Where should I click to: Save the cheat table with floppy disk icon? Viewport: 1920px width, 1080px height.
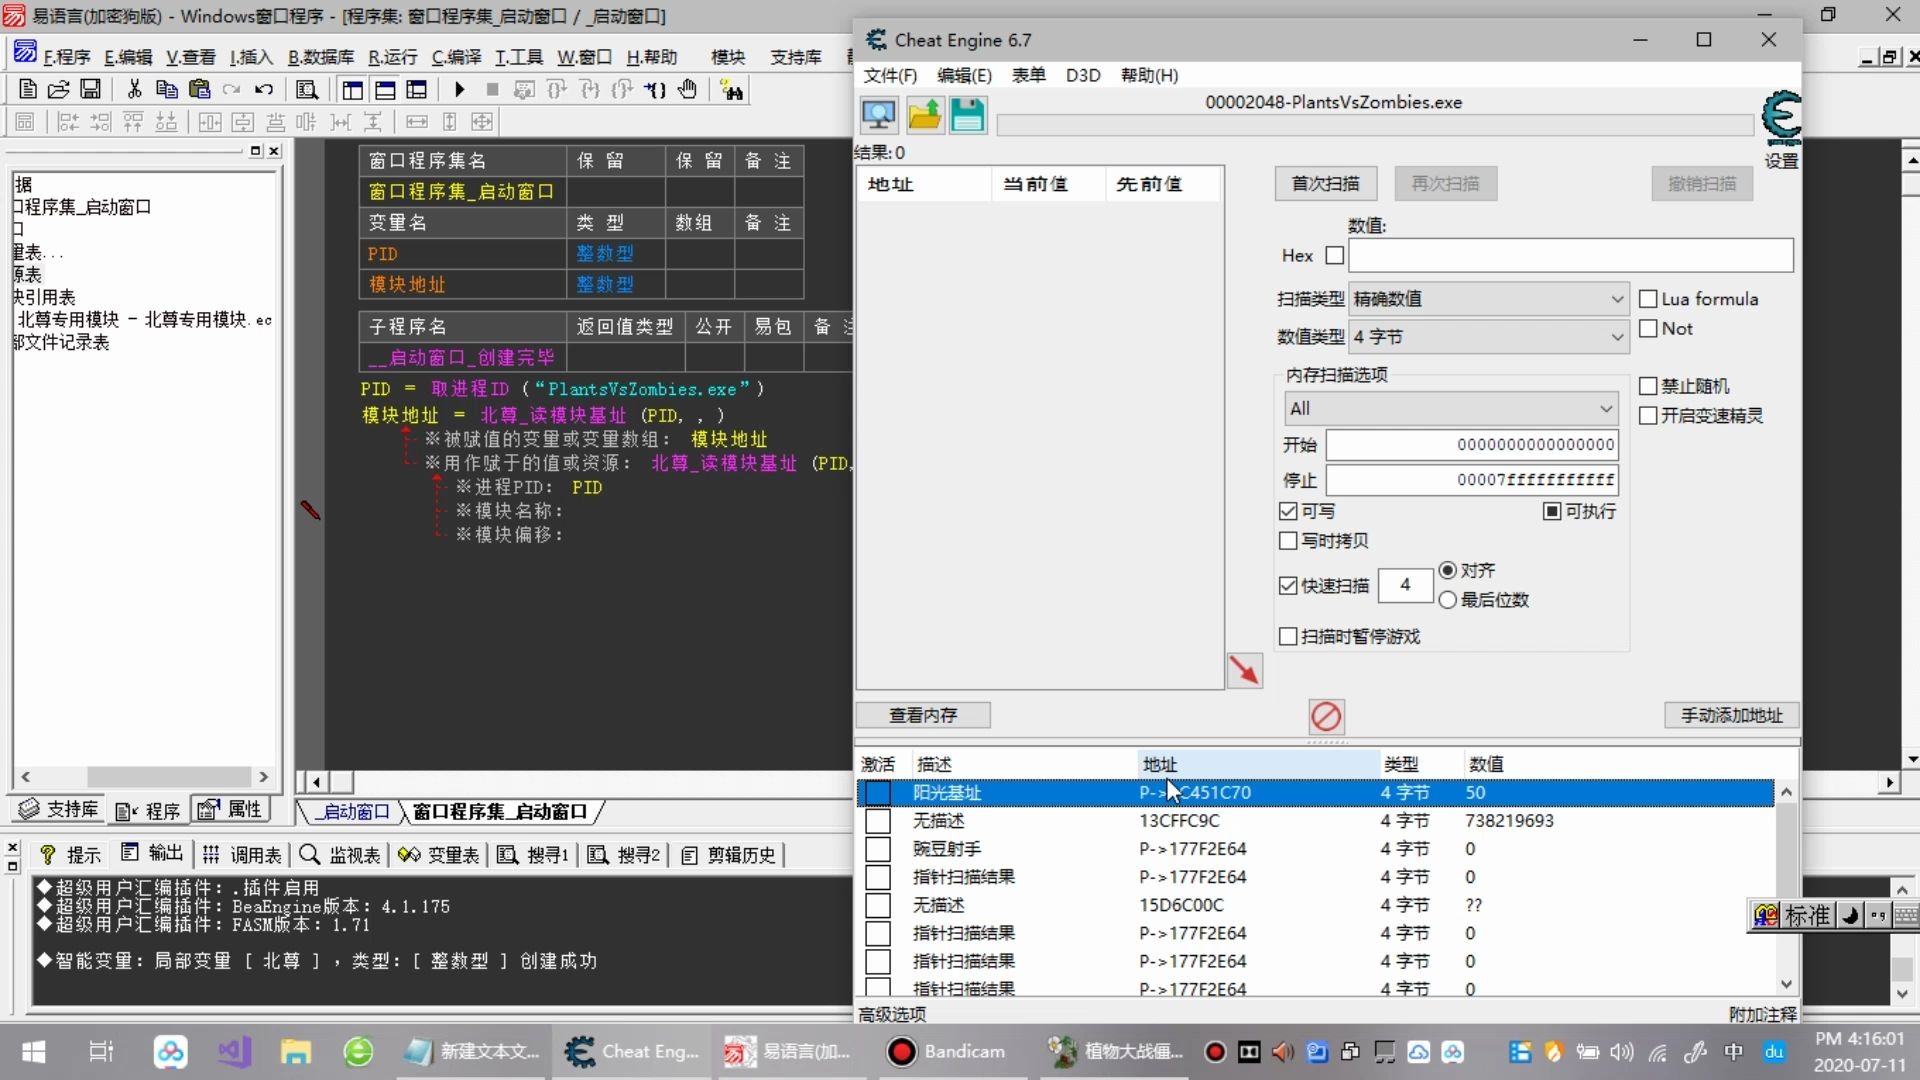(x=966, y=115)
